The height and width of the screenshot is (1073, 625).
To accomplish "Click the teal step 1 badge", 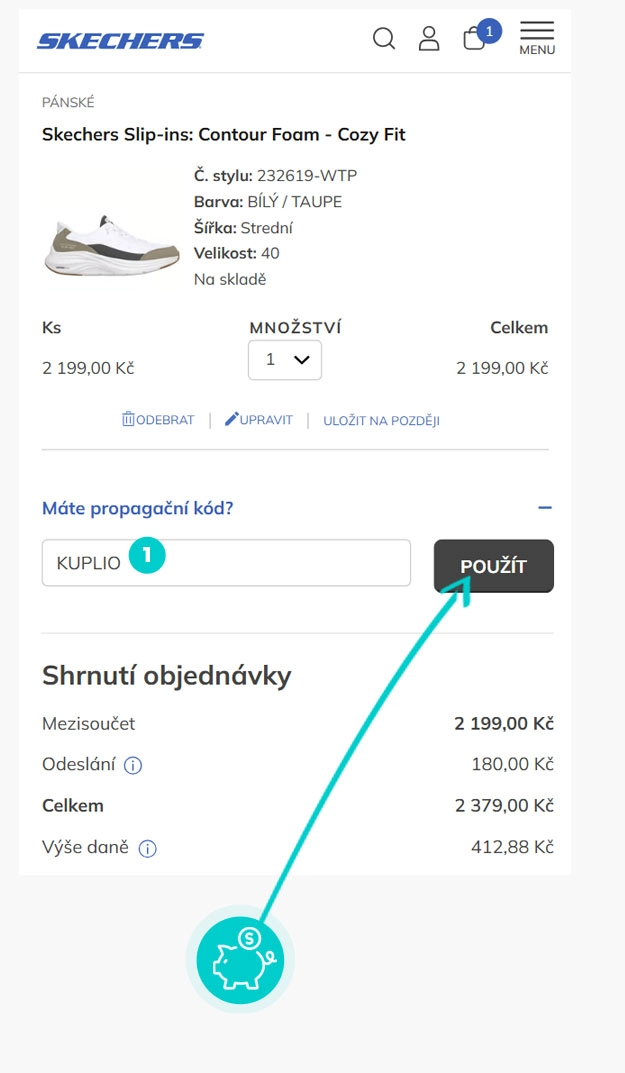I will (x=147, y=556).
